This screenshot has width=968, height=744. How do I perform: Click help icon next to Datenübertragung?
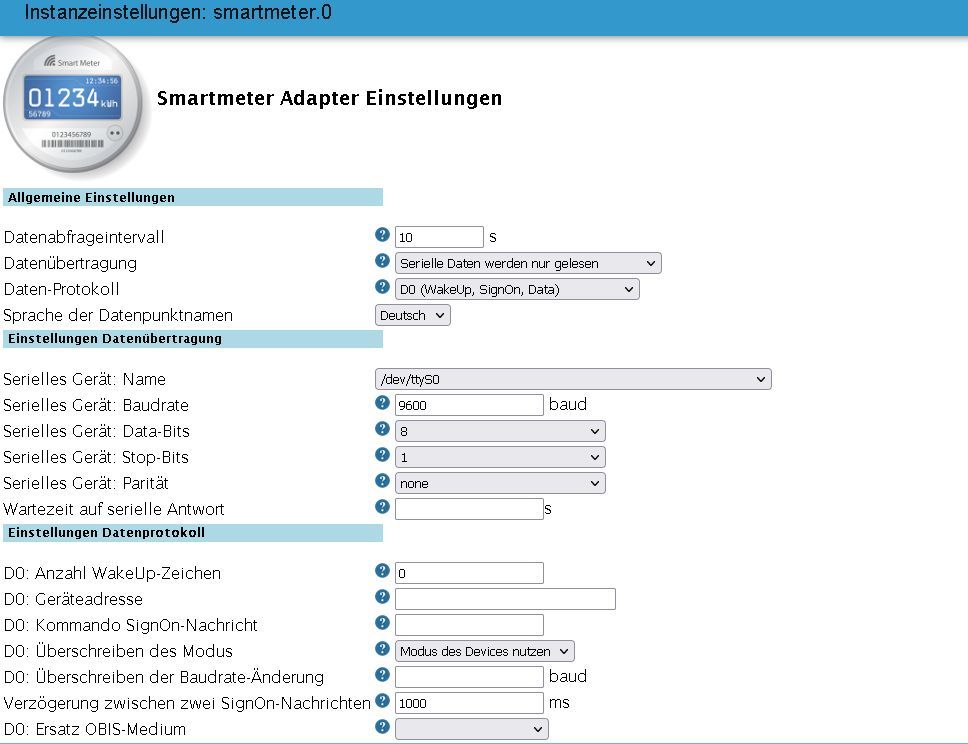coord(382,261)
